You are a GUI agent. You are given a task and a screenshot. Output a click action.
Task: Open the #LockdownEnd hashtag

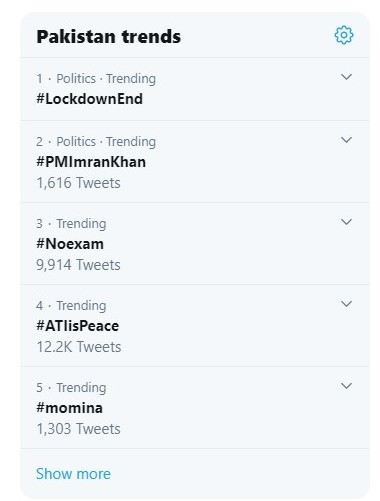tap(89, 99)
